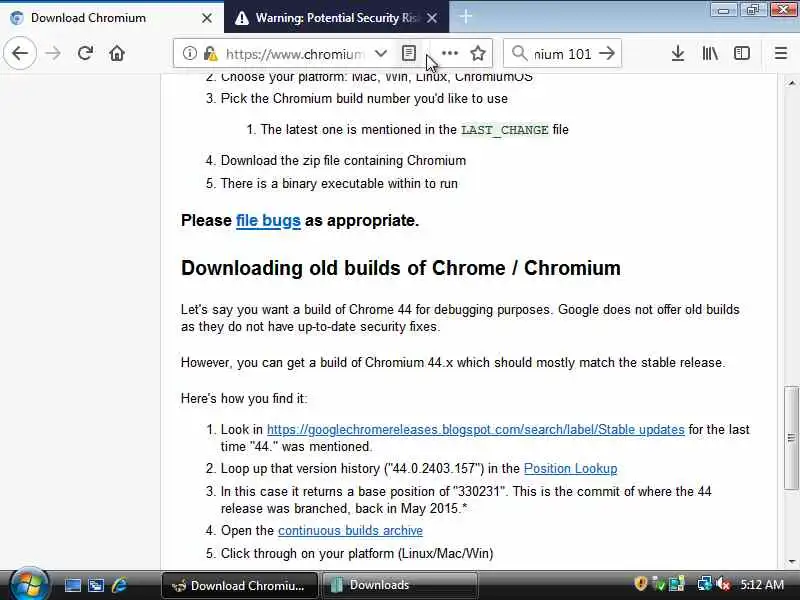Click the heading Downloading old builds of Chrome / Chromium
This screenshot has height=600, width=800.
click(x=401, y=268)
